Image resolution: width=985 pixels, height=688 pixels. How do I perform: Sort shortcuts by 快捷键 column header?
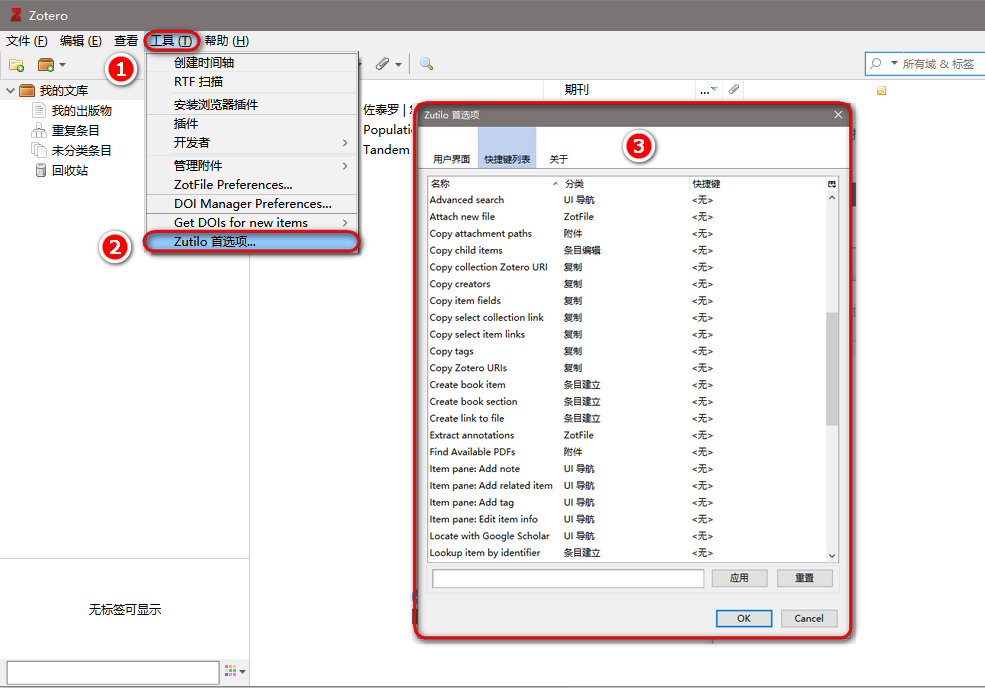click(x=757, y=183)
